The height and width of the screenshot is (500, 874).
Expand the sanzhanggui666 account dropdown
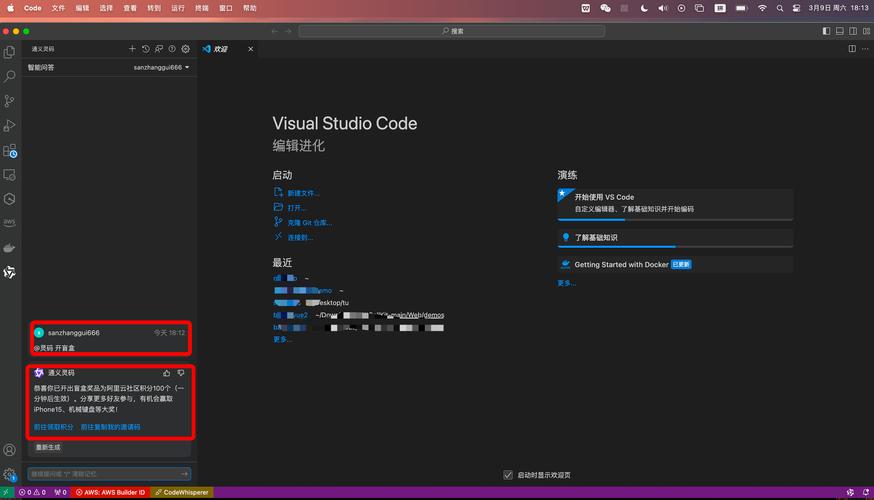coord(161,67)
